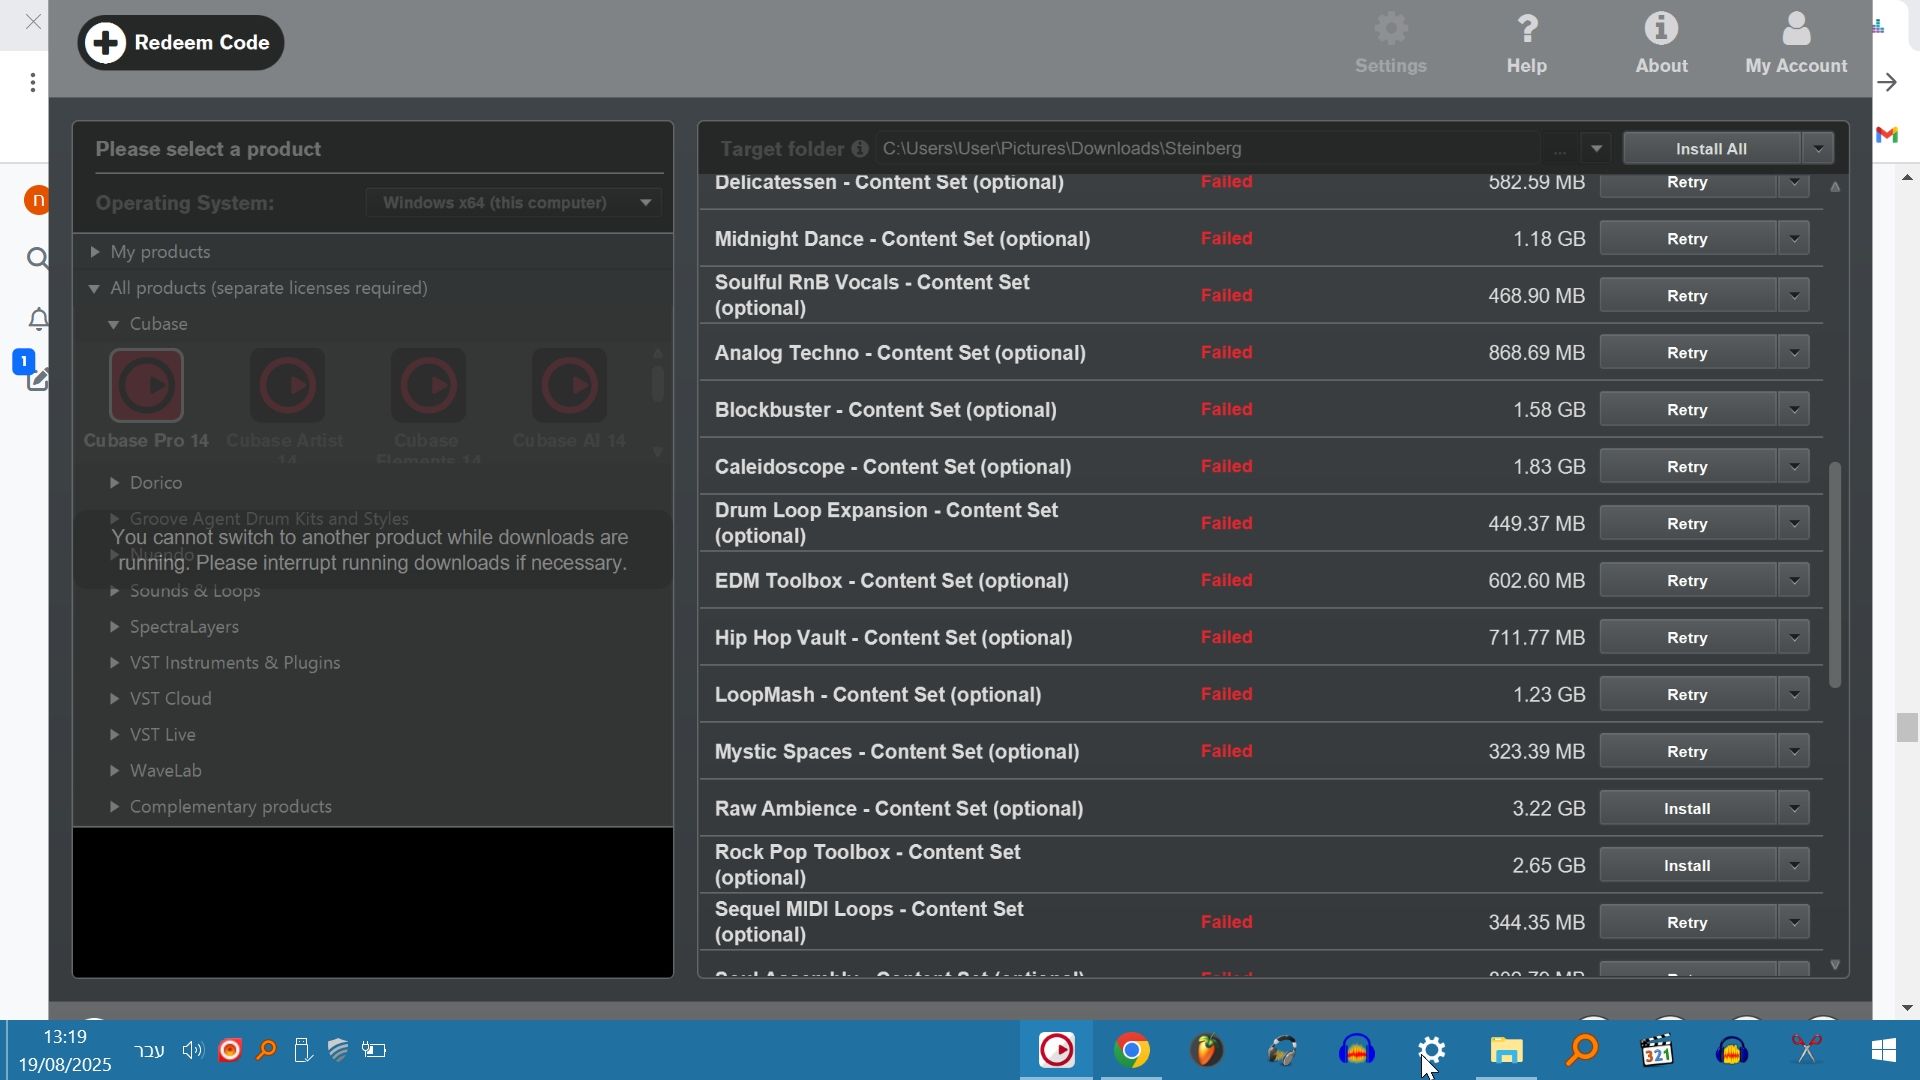Screen dimensions: 1920x1080
Task: Click the Redeem Code button
Action: click(181, 42)
